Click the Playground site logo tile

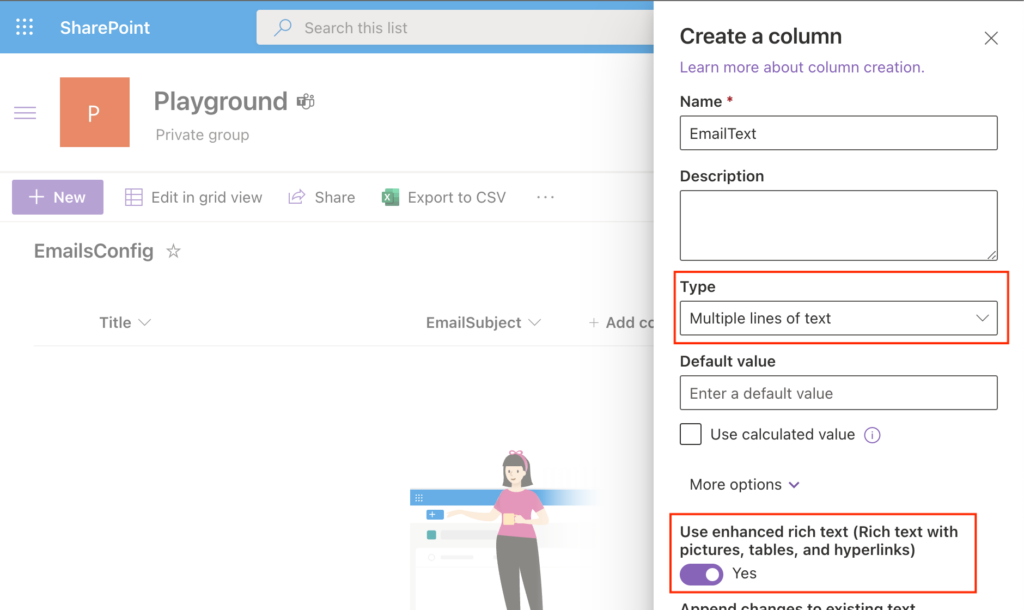pos(95,112)
